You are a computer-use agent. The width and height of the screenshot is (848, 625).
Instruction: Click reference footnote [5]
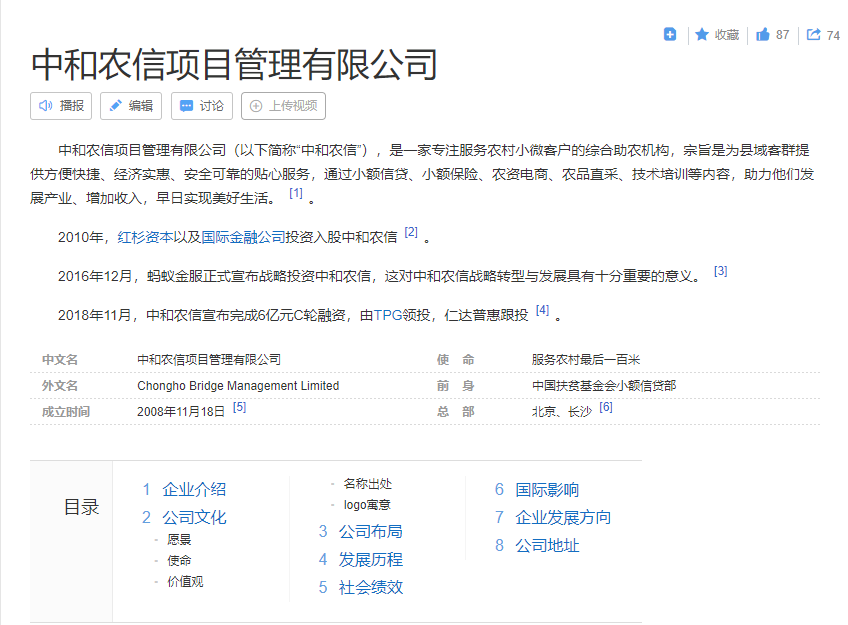[239, 407]
